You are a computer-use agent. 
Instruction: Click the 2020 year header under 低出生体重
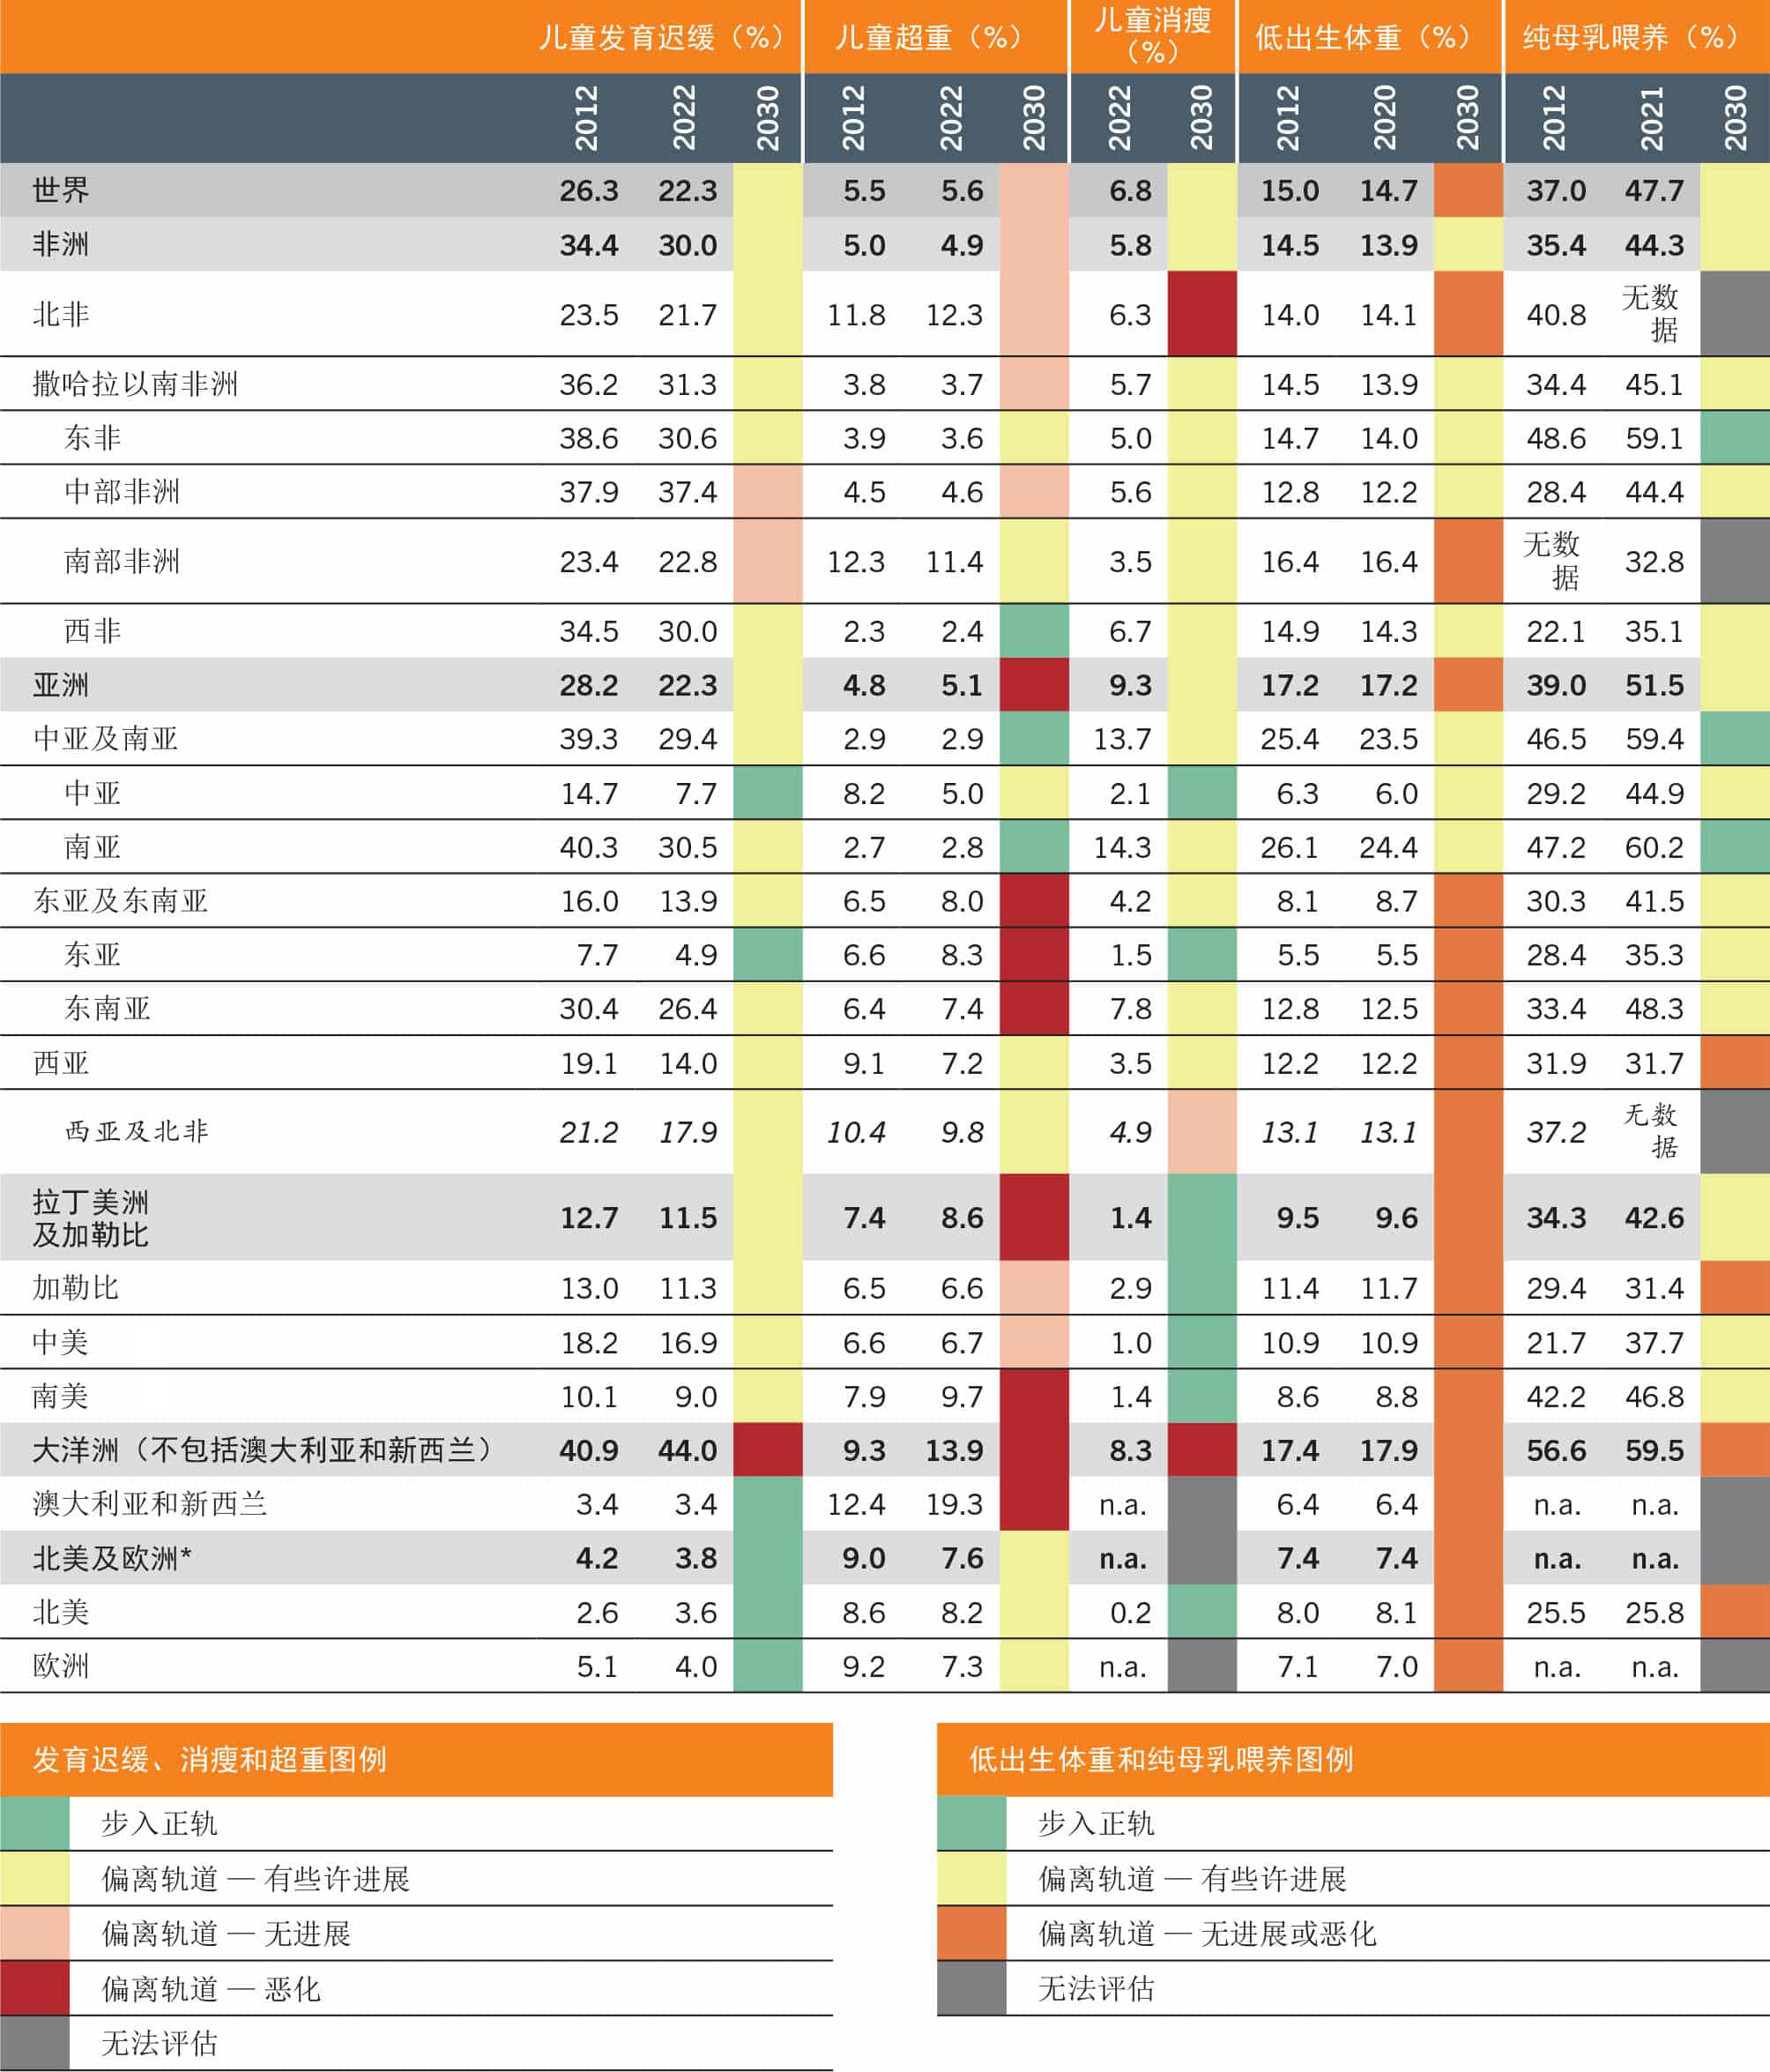[1385, 118]
